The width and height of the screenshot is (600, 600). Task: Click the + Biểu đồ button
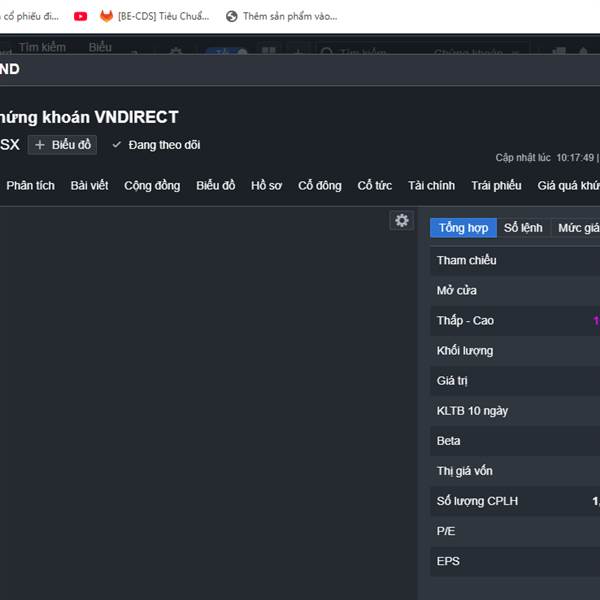62,145
